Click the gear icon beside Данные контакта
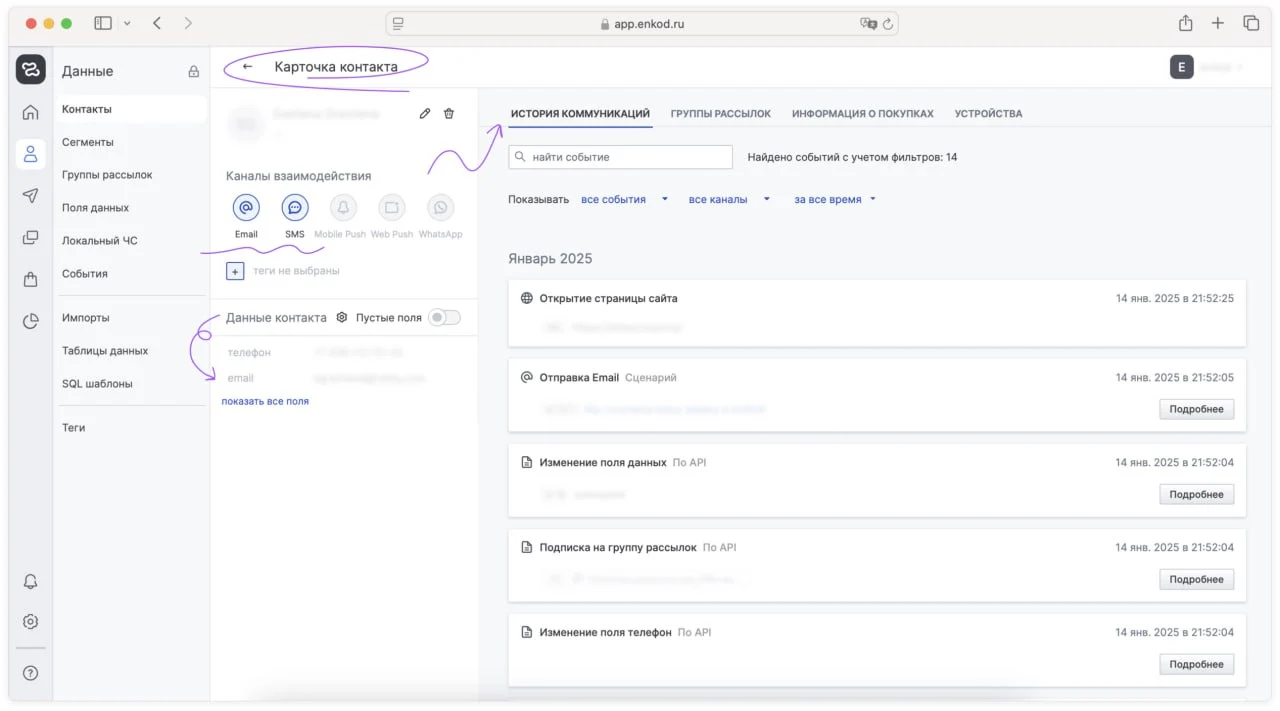 (x=342, y=317)
